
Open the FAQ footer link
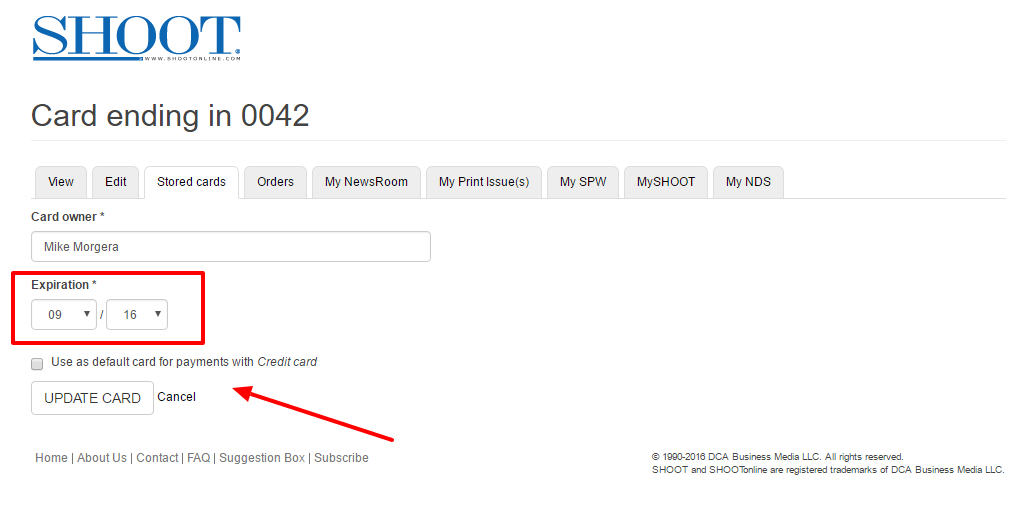[199, 458]
